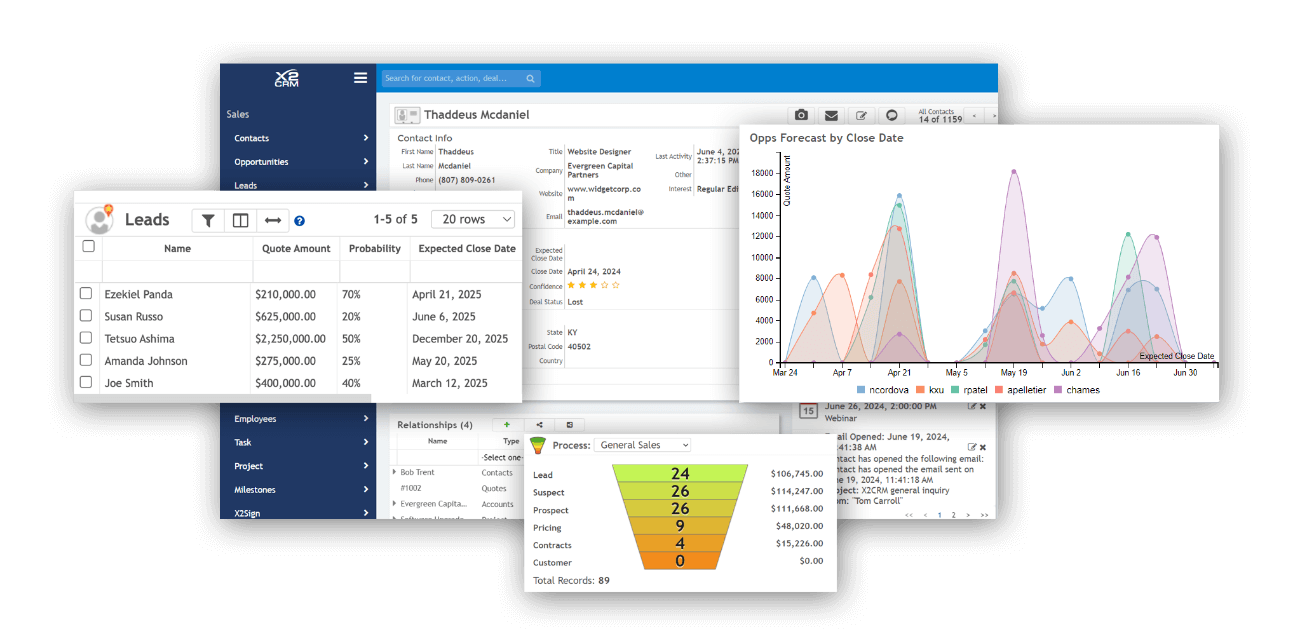Click the blue help question mark icon

point(300,221)
